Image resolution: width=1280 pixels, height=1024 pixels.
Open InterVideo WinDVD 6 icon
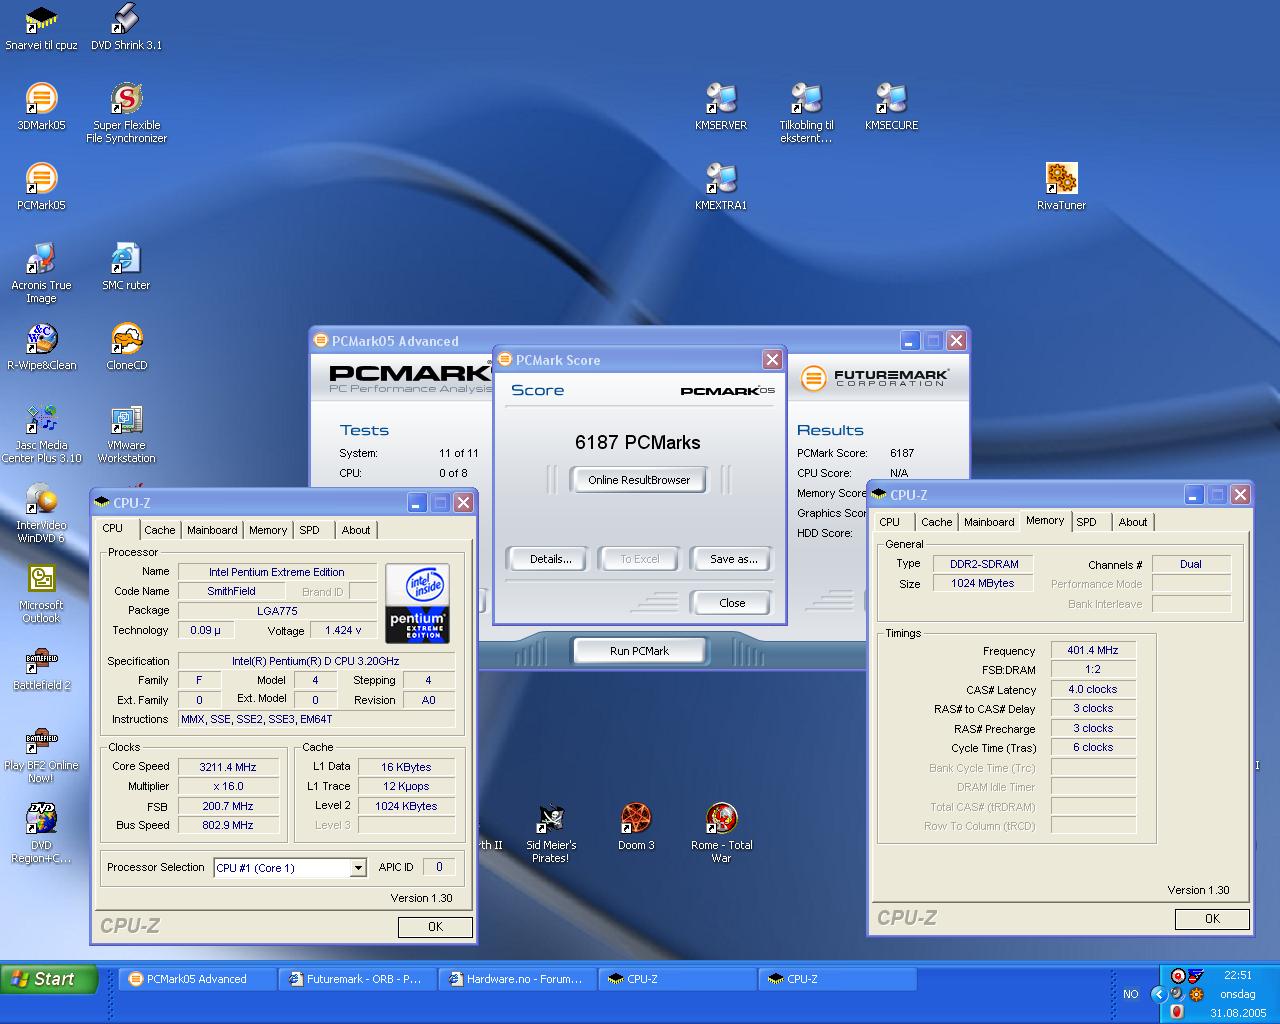point(41,513)
